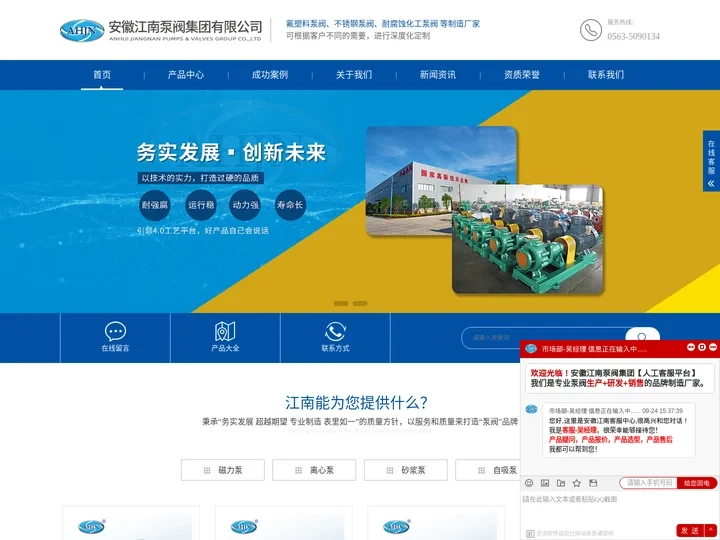
Task: Click 发送 send button in chat
Action: [x=690, y=530]
